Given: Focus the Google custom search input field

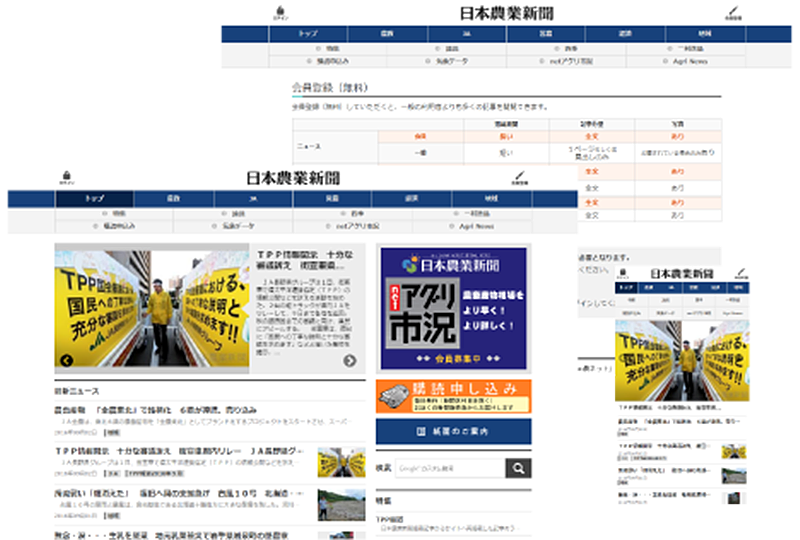Looking at the screenshot, I should point(451,468).
